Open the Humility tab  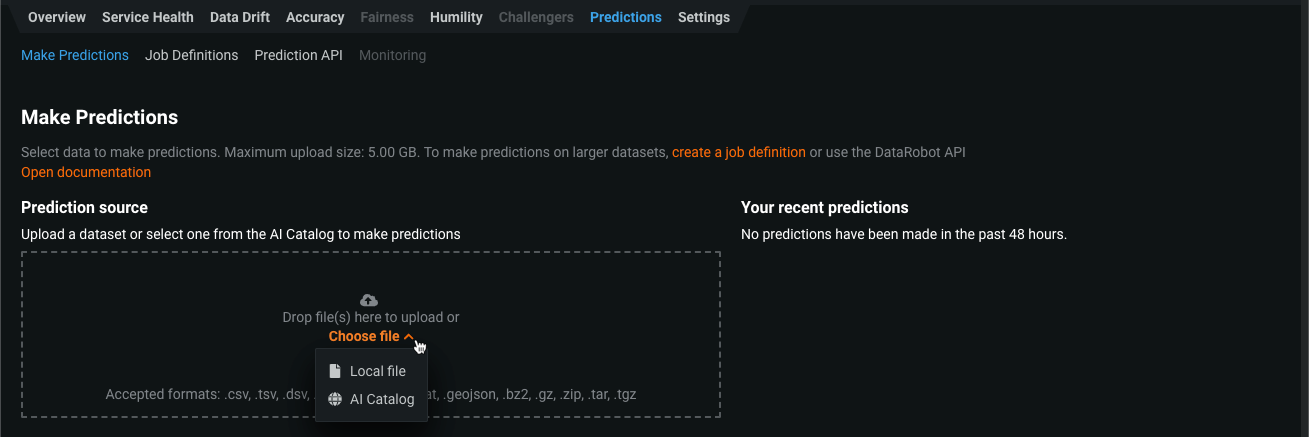(456, 17)
